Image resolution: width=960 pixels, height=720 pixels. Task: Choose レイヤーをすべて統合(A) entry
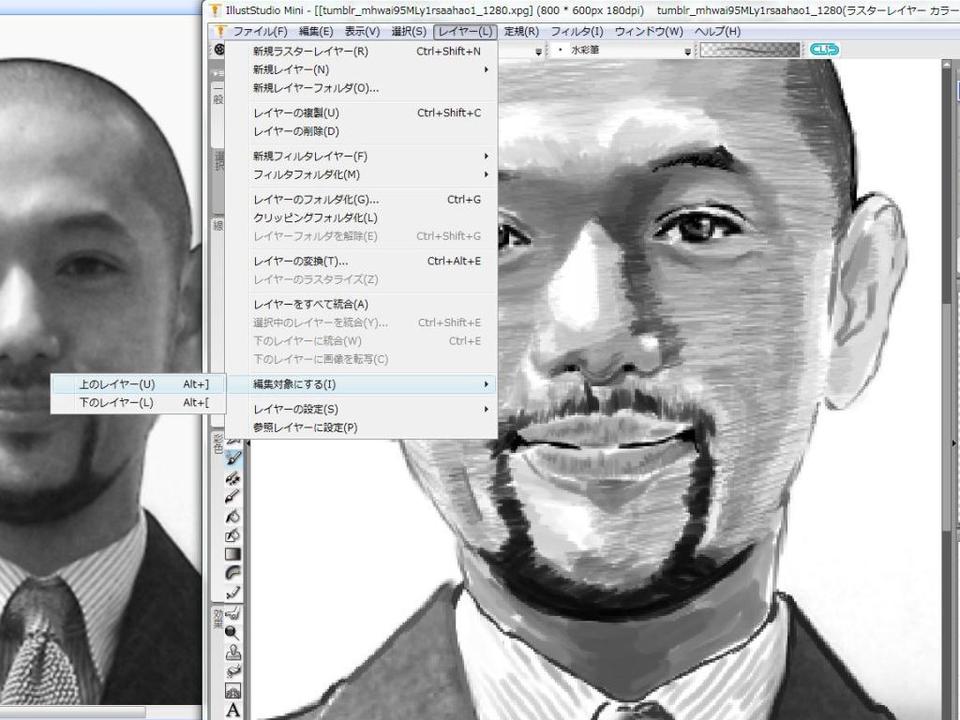pos(361,304)
